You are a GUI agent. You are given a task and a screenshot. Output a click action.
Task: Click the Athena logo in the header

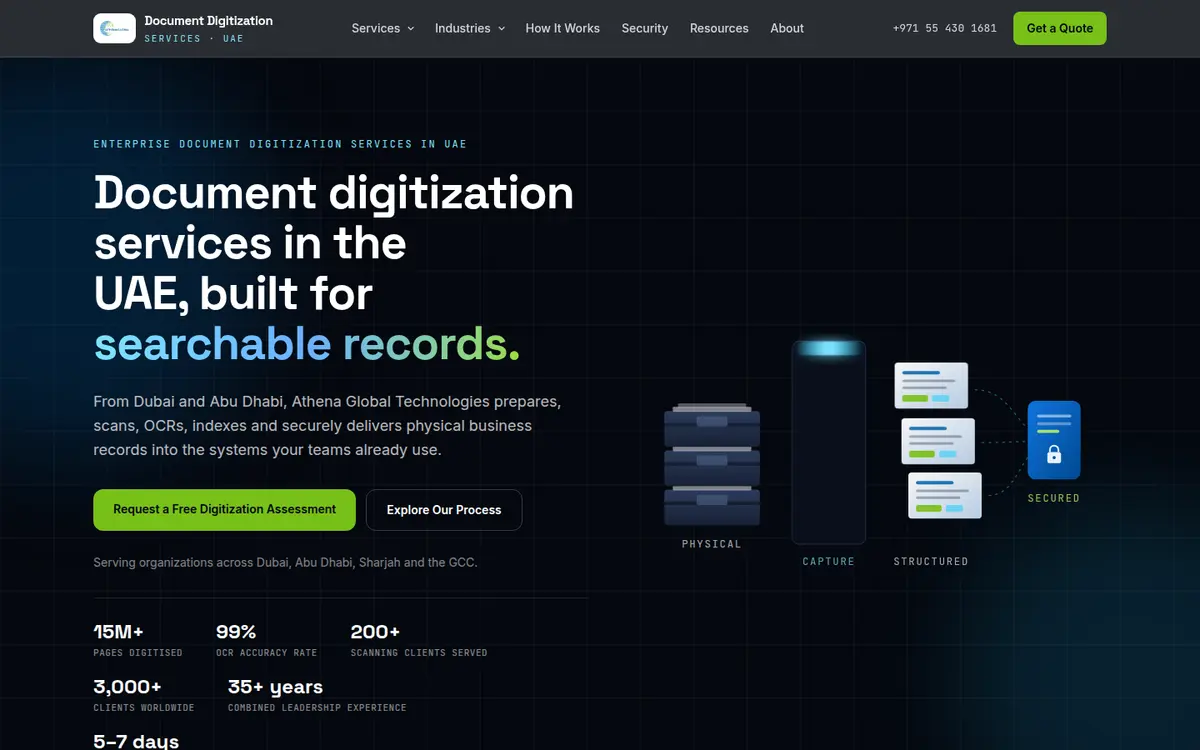[x=114, y=28]
